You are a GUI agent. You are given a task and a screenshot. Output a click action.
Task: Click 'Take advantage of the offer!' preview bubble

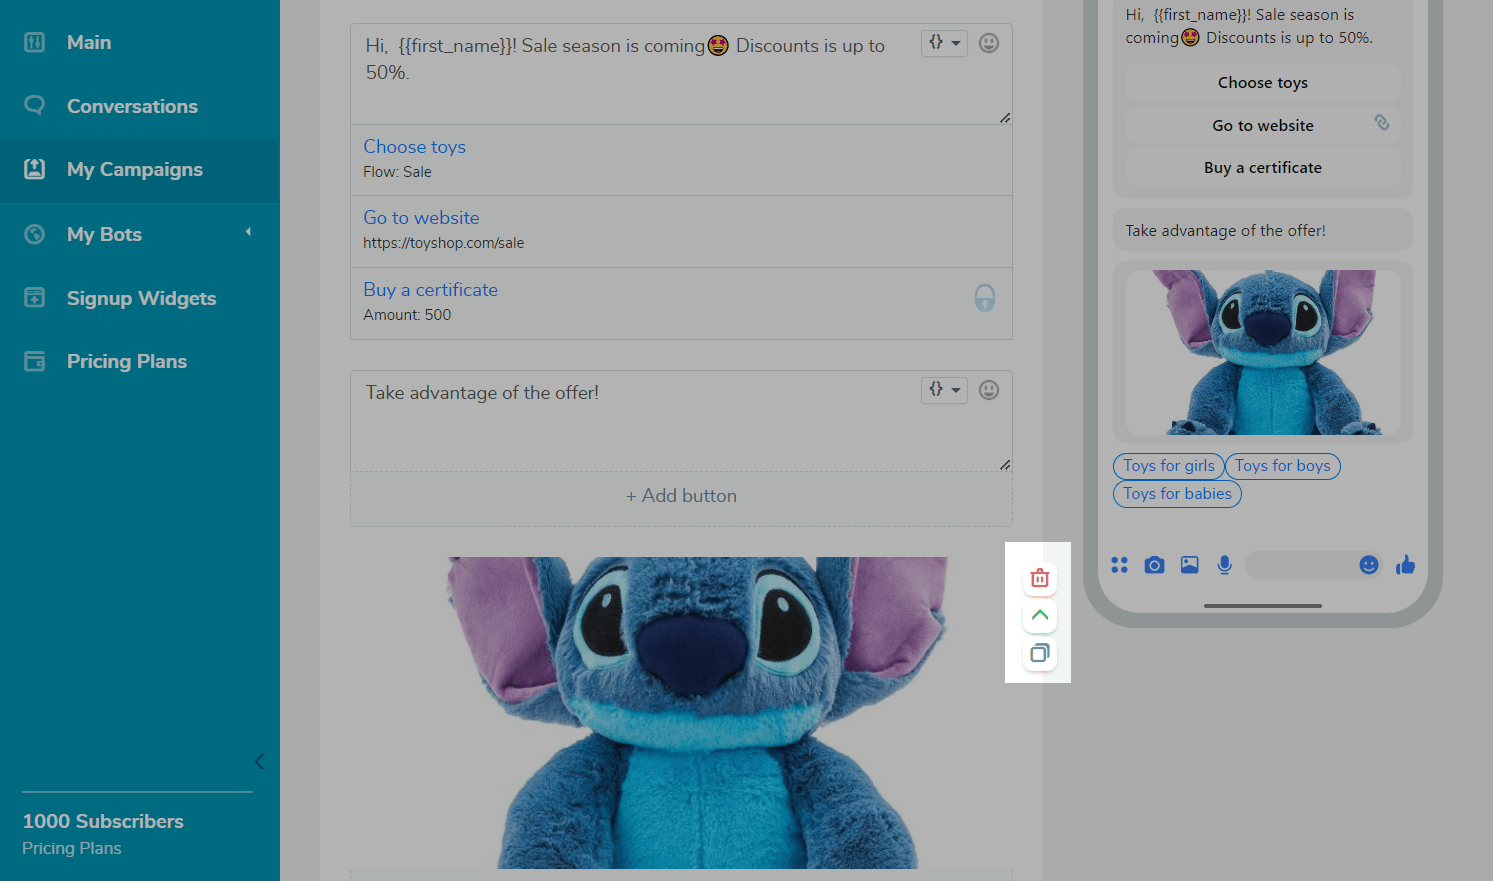(1263, 230)
